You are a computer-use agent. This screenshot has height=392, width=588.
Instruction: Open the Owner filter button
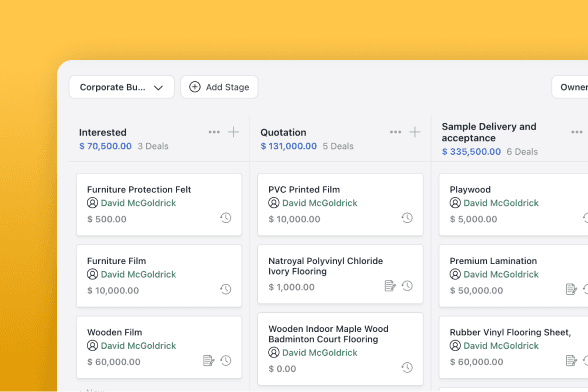click(x=570, y=87)
